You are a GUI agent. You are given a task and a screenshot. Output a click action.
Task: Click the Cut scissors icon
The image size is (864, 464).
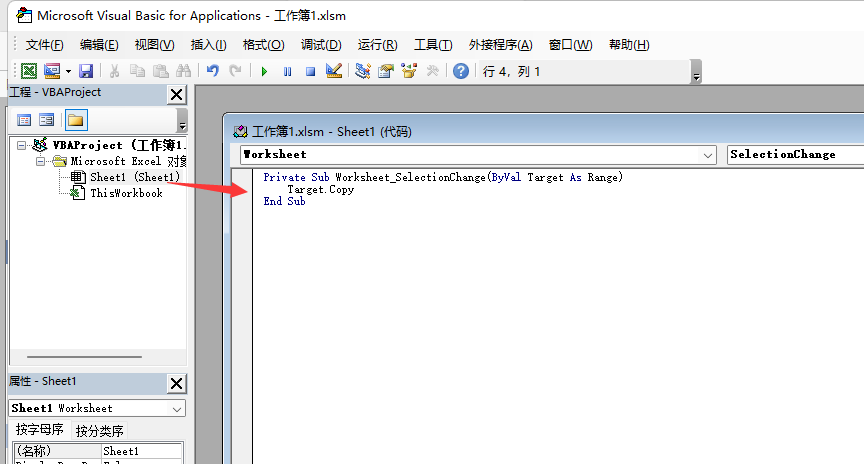tap(114, 71)
